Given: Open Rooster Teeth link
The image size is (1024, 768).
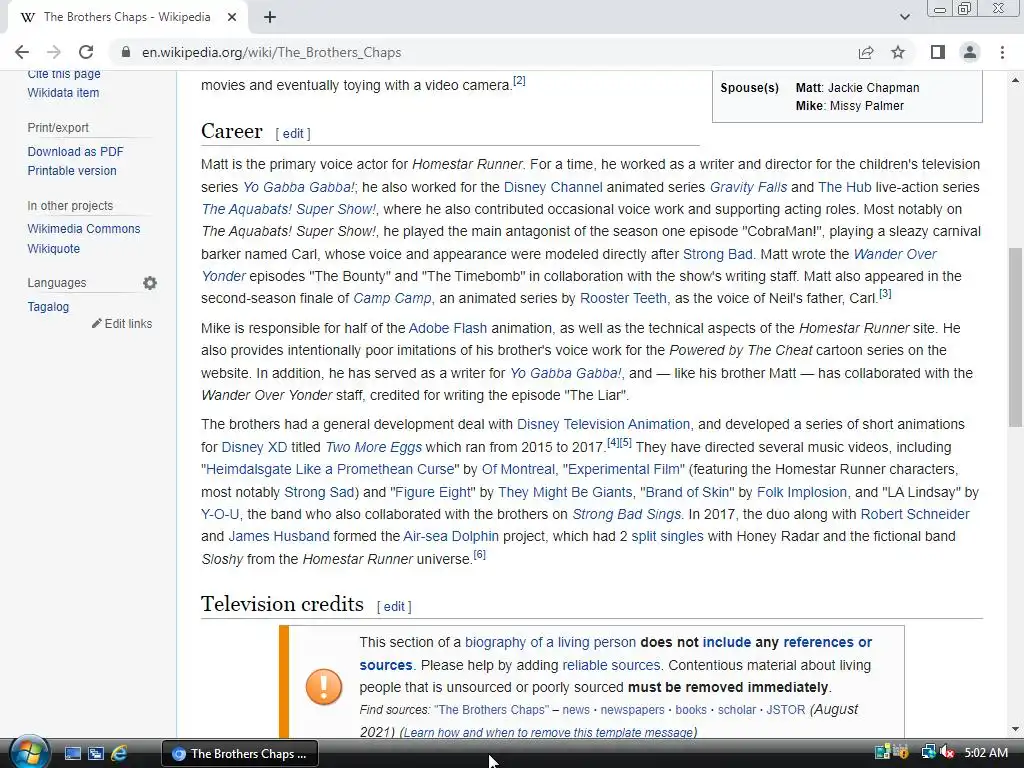Looking at the screenshot, I should (x=623, y=298).
